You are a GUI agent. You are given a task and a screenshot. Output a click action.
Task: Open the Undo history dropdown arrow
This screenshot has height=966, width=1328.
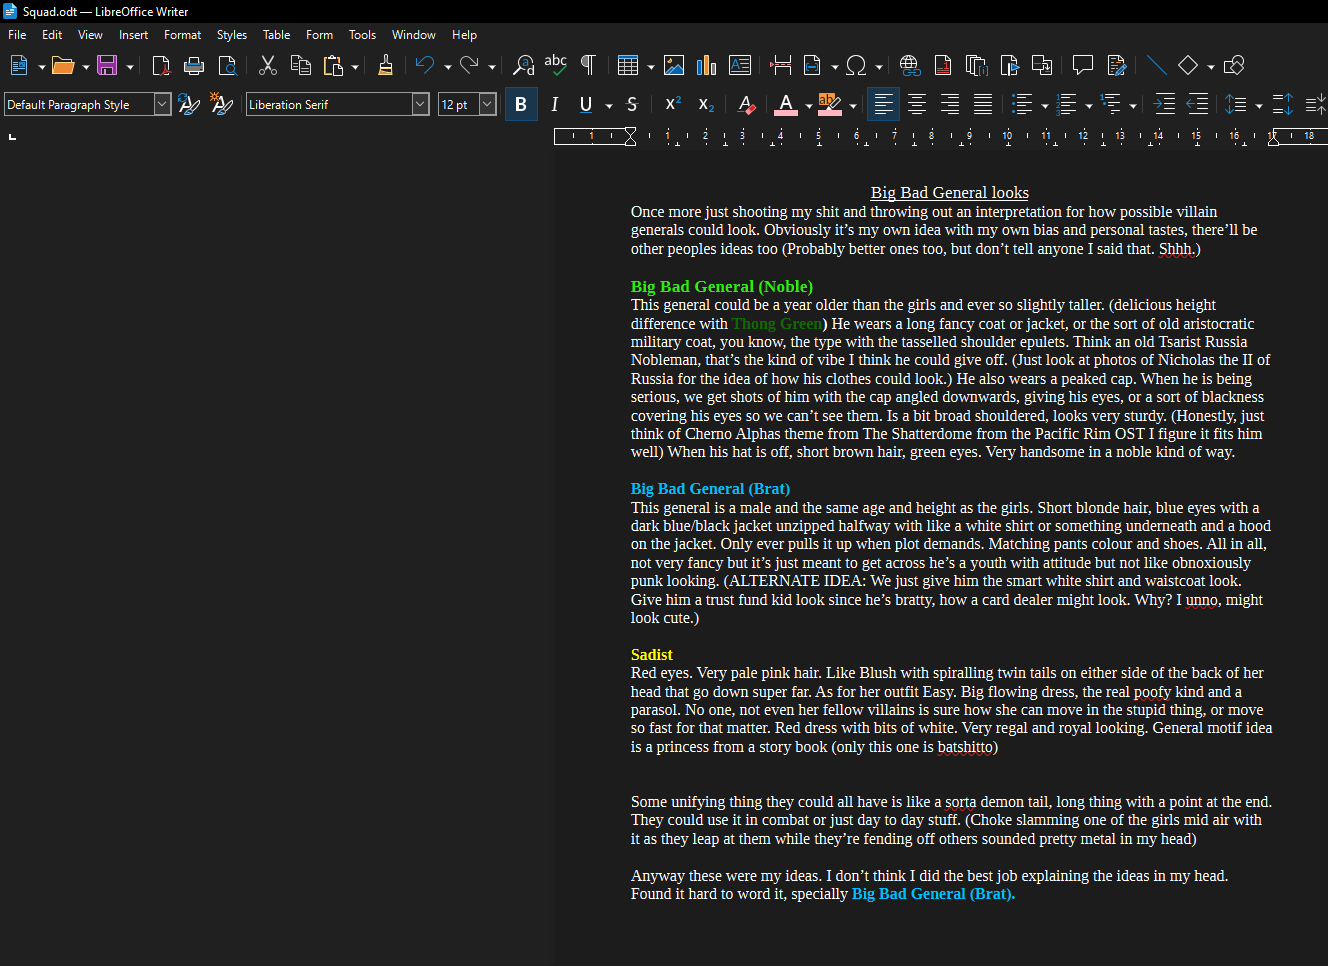pos(448,67)
